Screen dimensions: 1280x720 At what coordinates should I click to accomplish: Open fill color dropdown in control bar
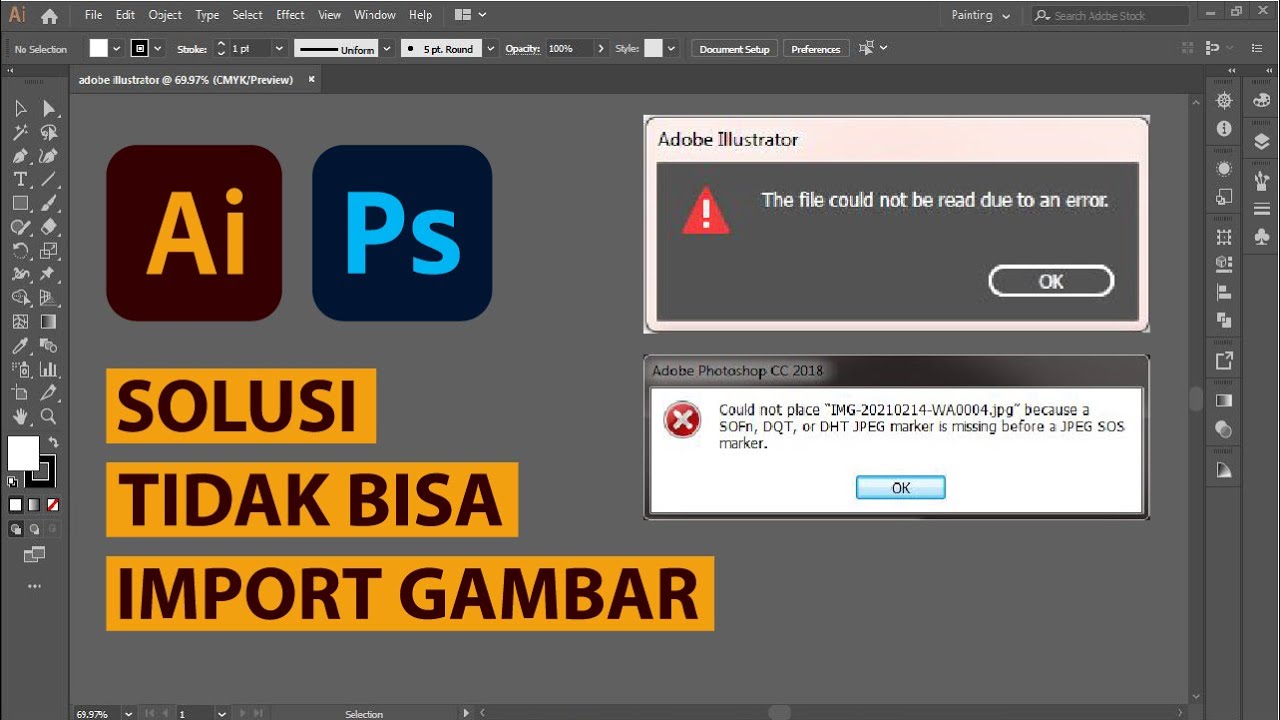pyautogui.click(x=117, y=49)
